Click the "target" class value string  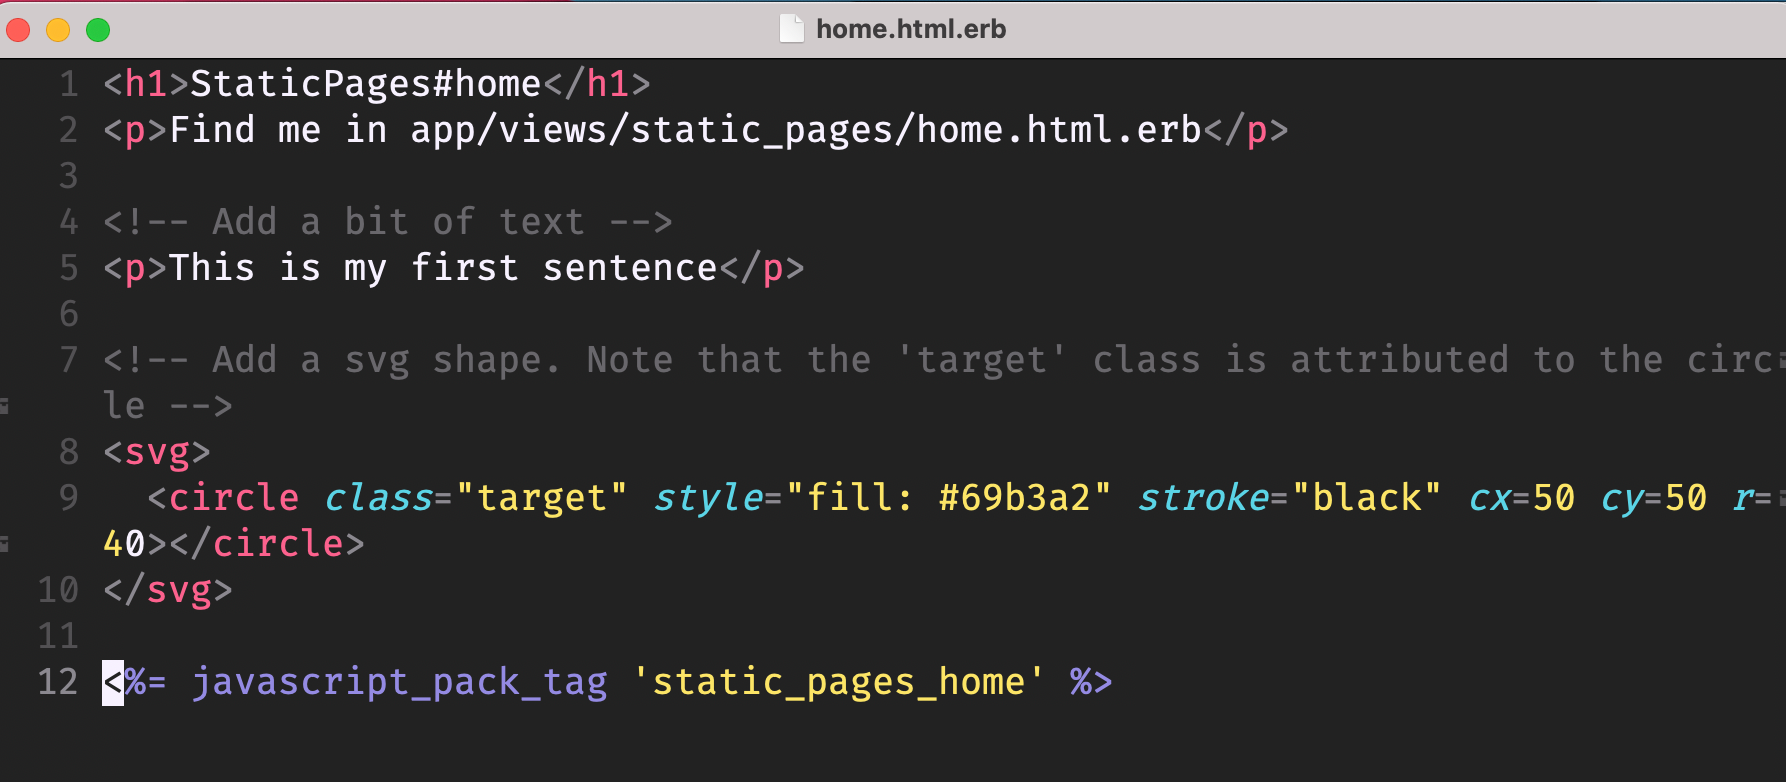click(x=541, y=498)
